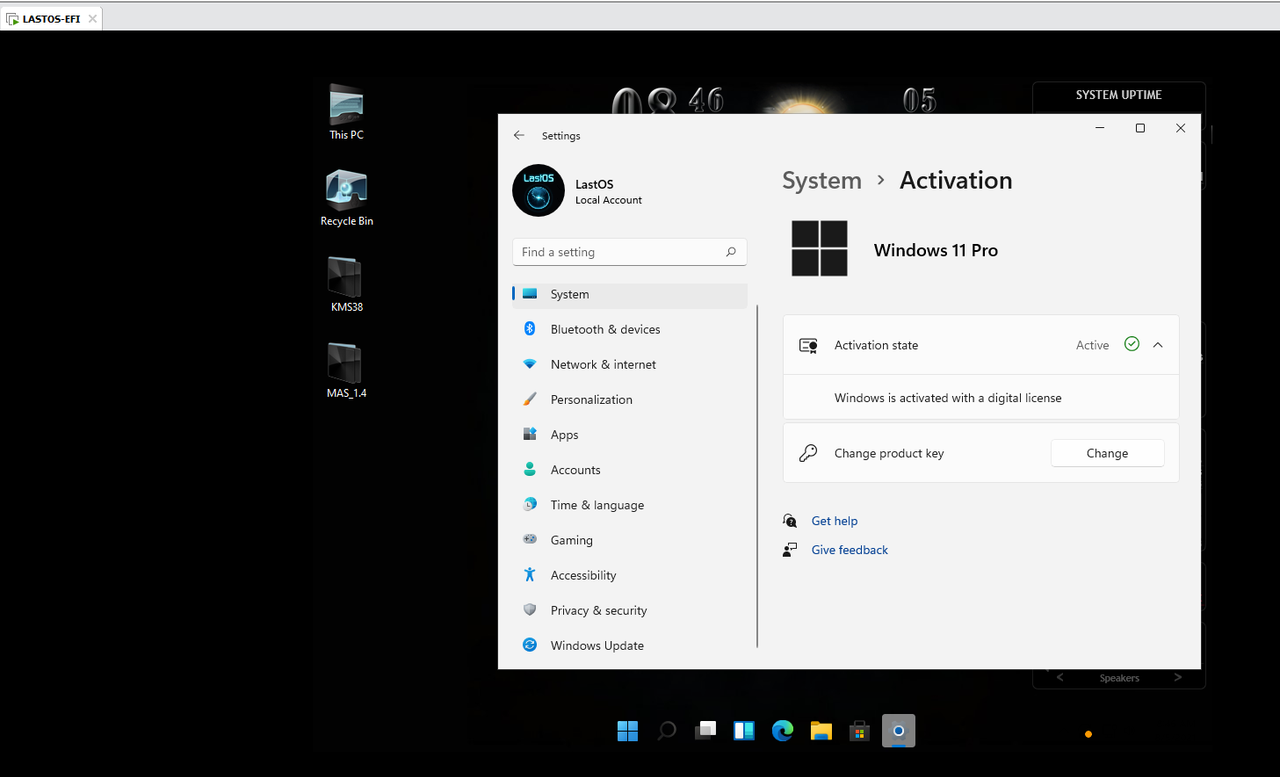Go back with the Settings back arrow
The width and height of the screenshot is (1280, 777).
pyautogui.click(x=518, y=135)
